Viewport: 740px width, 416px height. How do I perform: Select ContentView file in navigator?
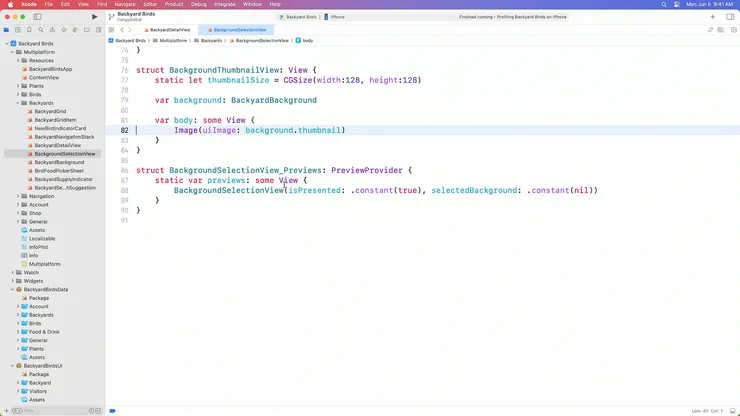point(44,77)
